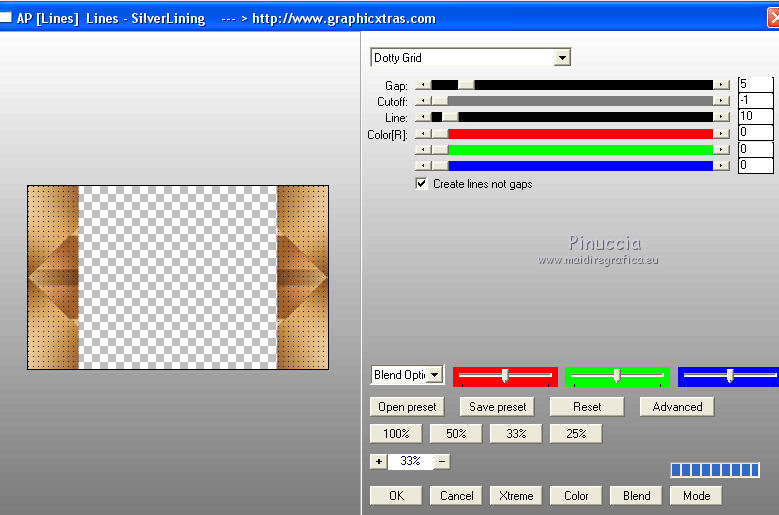This screenshot has width=779, height=515.
Task: Click the blue color slider track
Action: [572, 165]
